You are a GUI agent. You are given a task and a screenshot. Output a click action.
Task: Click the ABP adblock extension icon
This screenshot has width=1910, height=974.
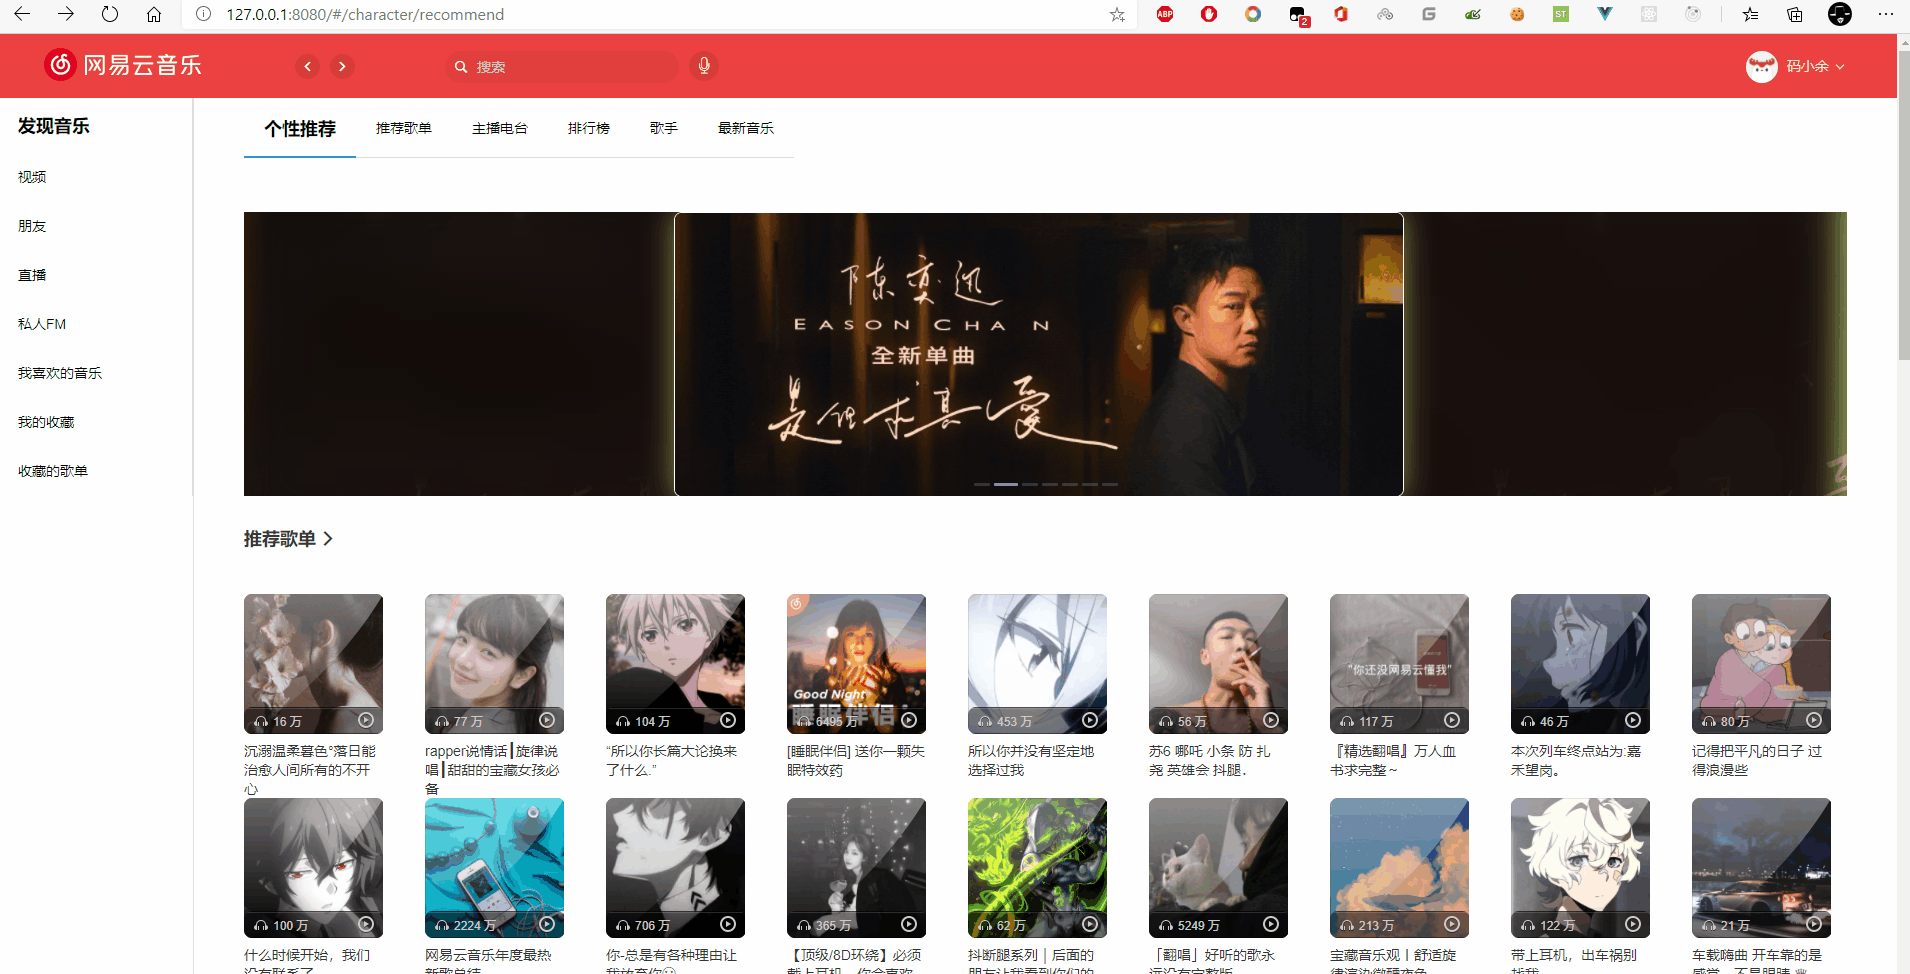[x=1165, y=14]
